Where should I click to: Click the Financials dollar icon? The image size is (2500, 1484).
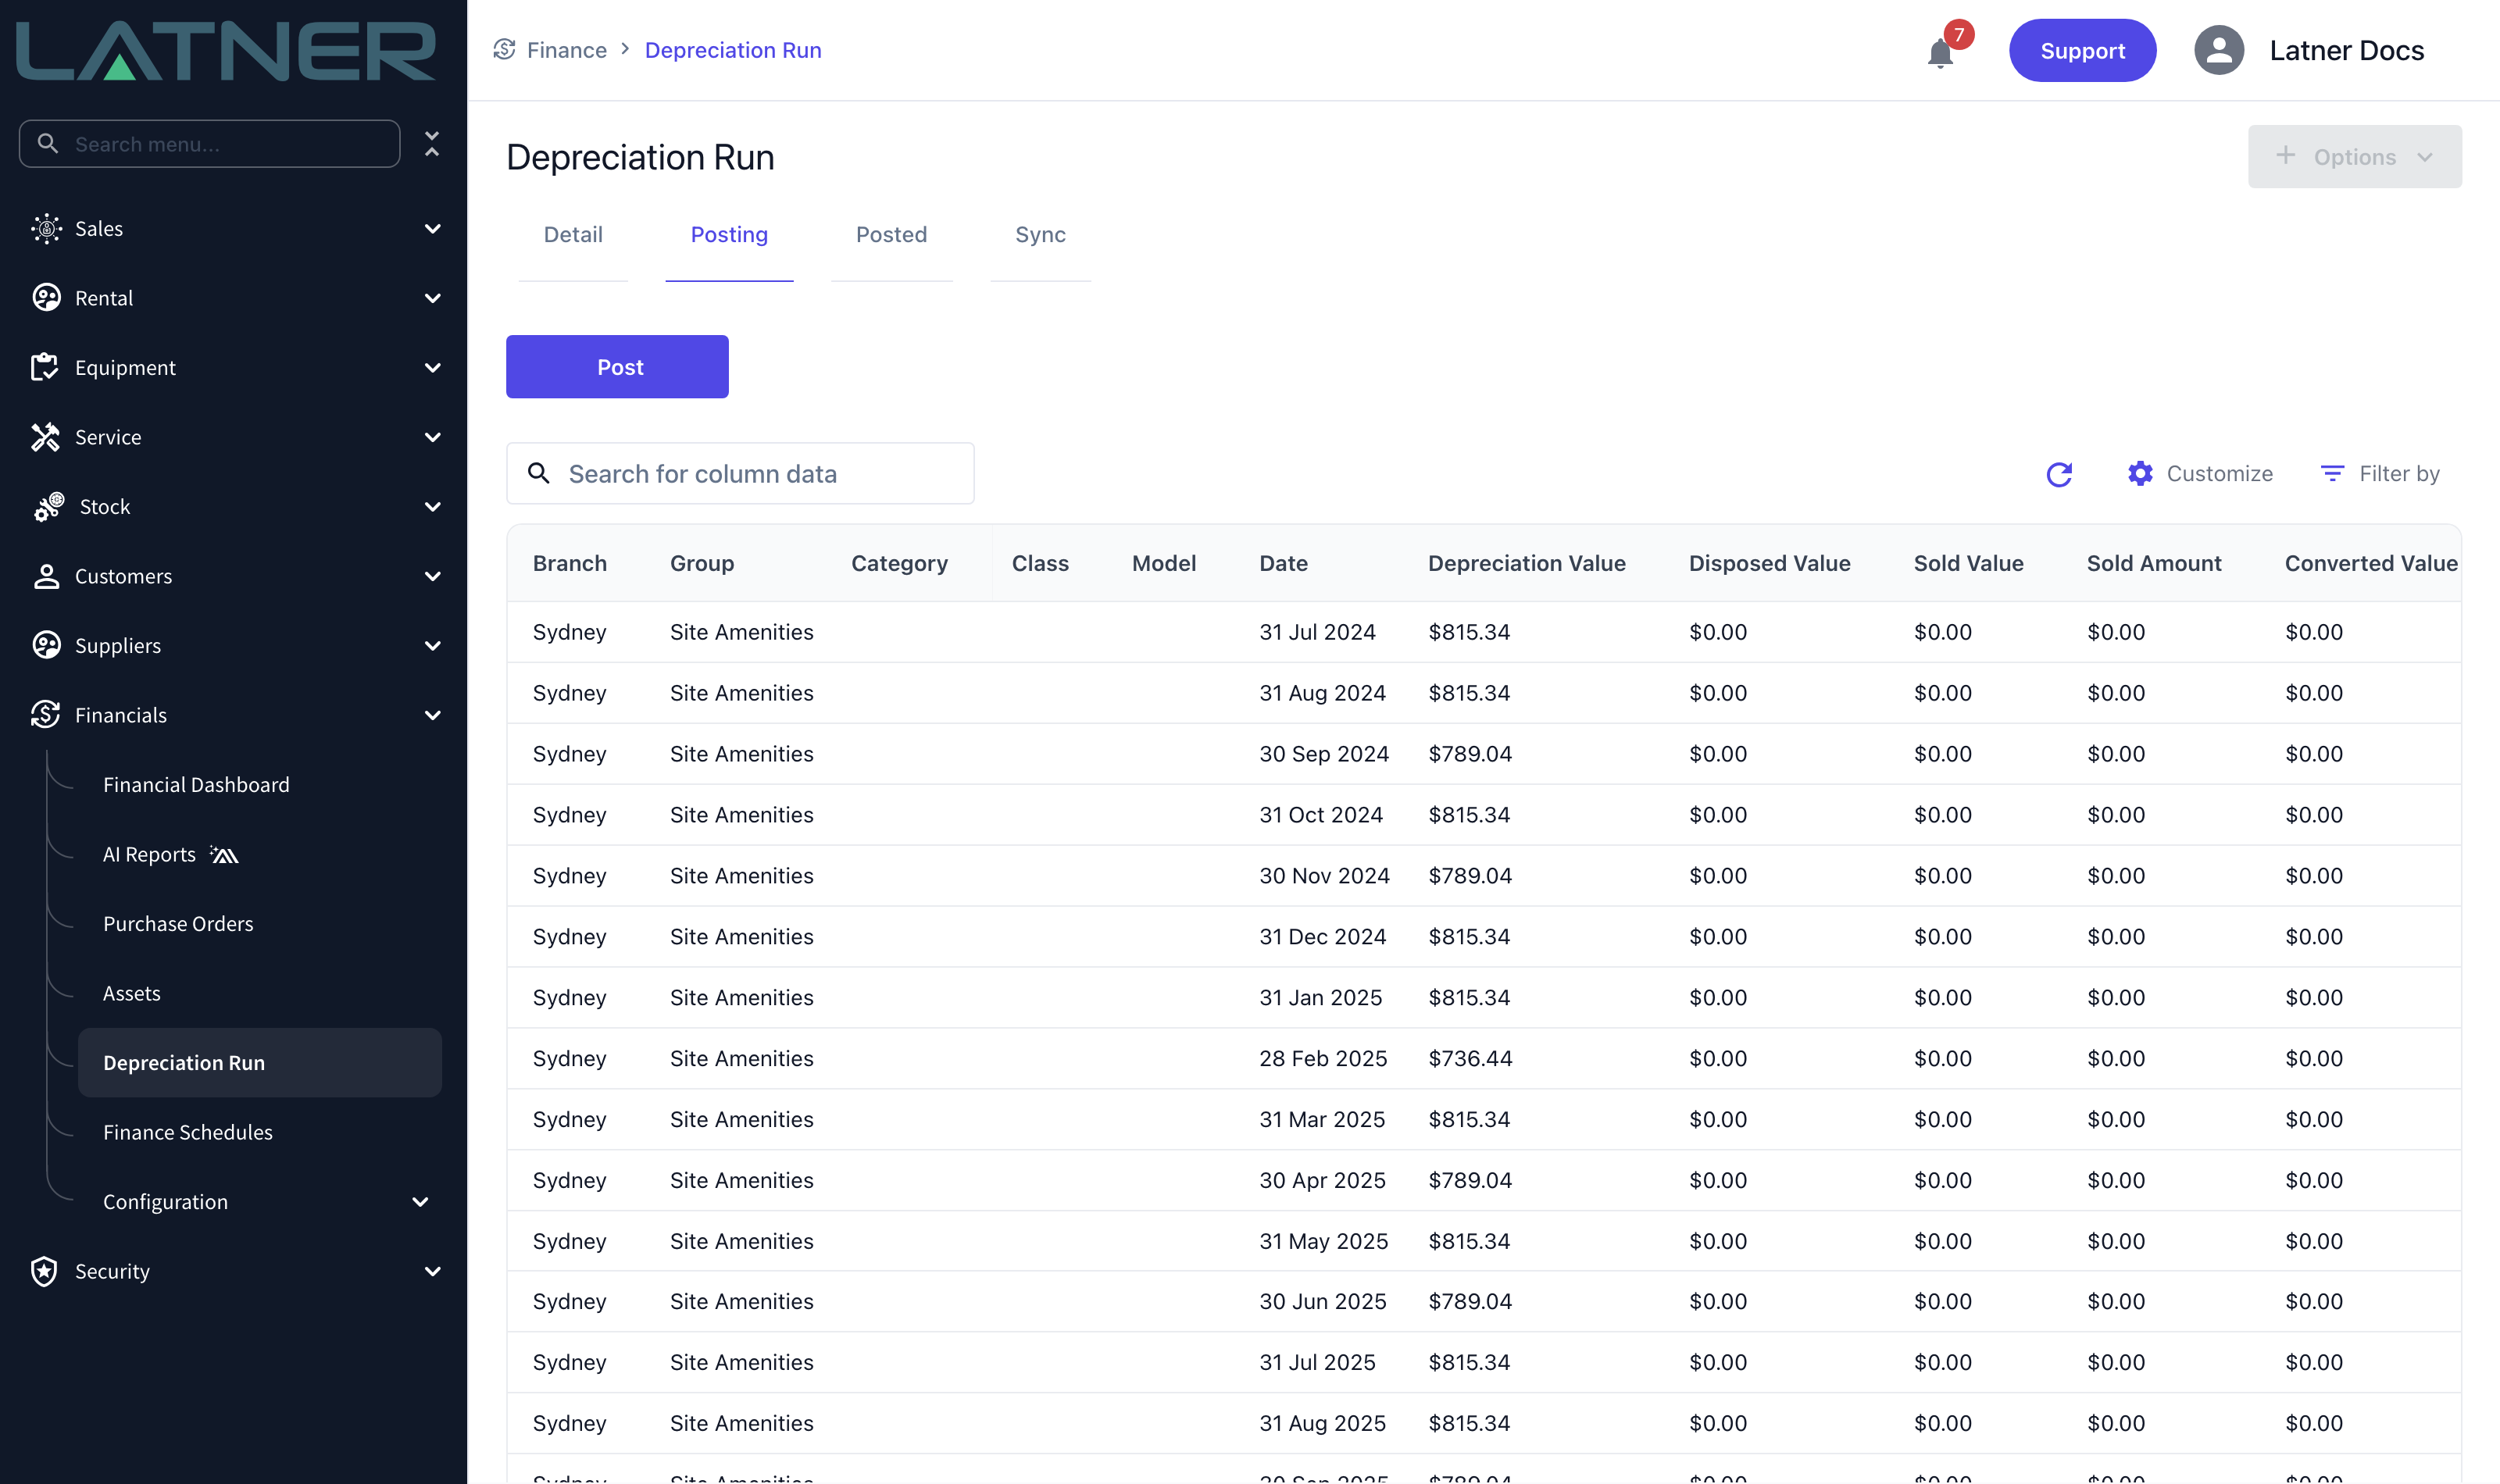(46, 714)
